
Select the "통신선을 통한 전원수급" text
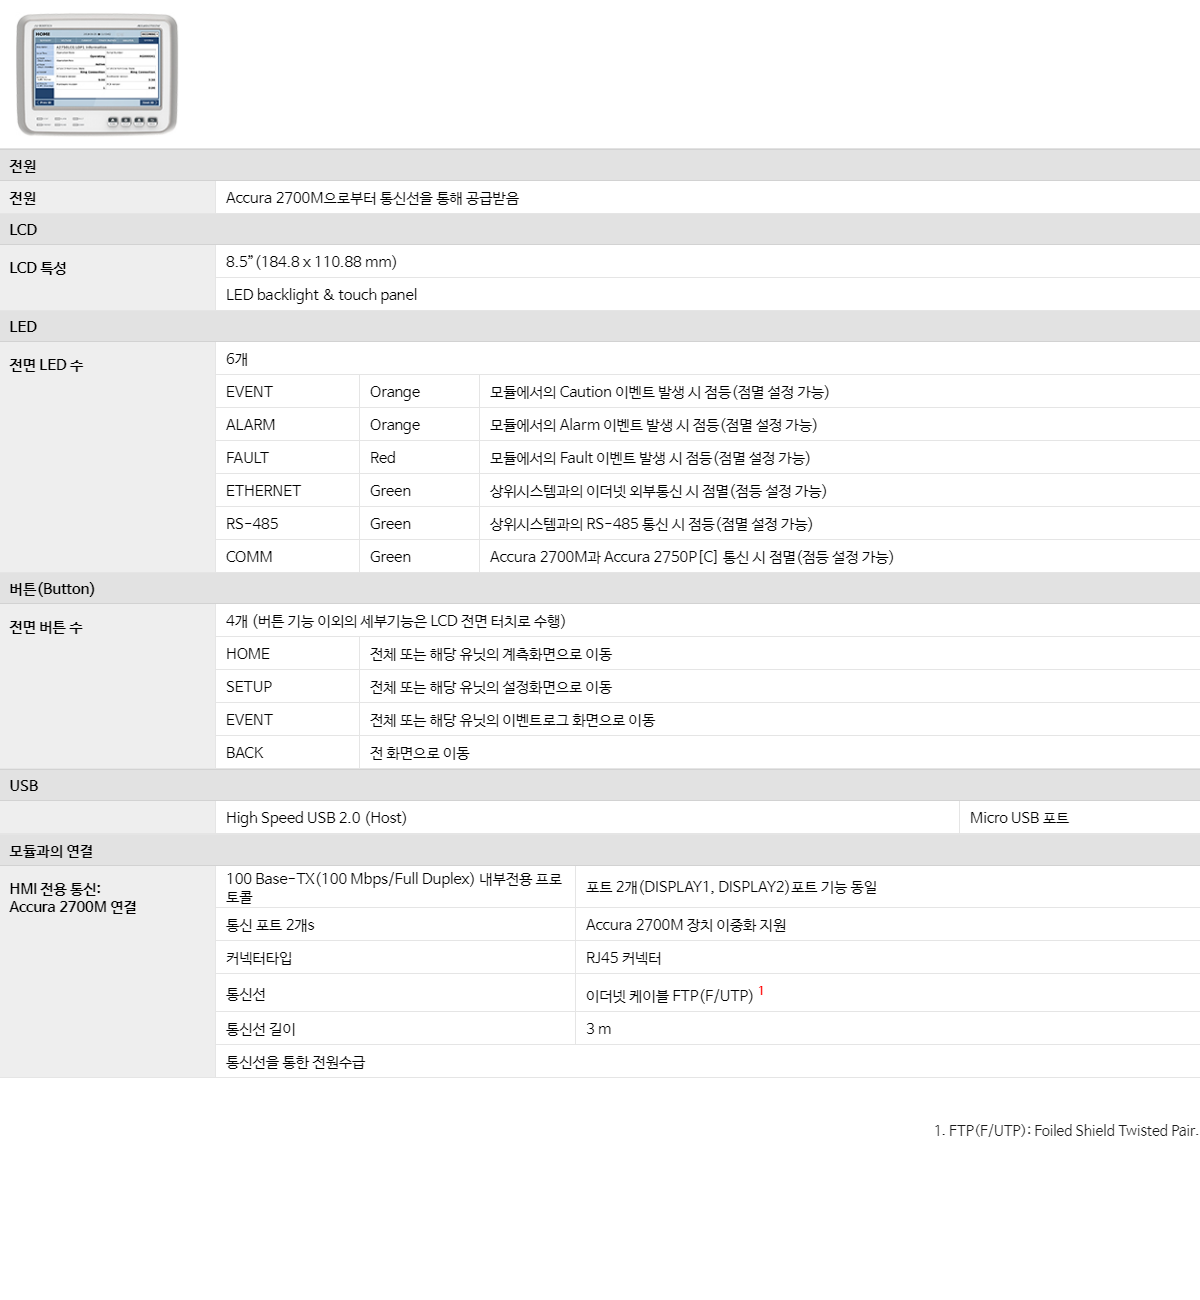click(295, 1062)
